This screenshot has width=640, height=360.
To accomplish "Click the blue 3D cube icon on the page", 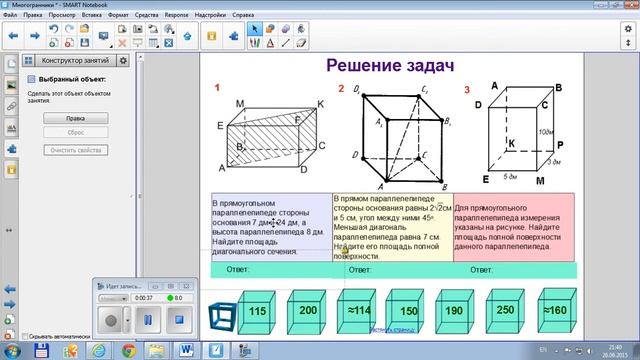I will point(222,316).
